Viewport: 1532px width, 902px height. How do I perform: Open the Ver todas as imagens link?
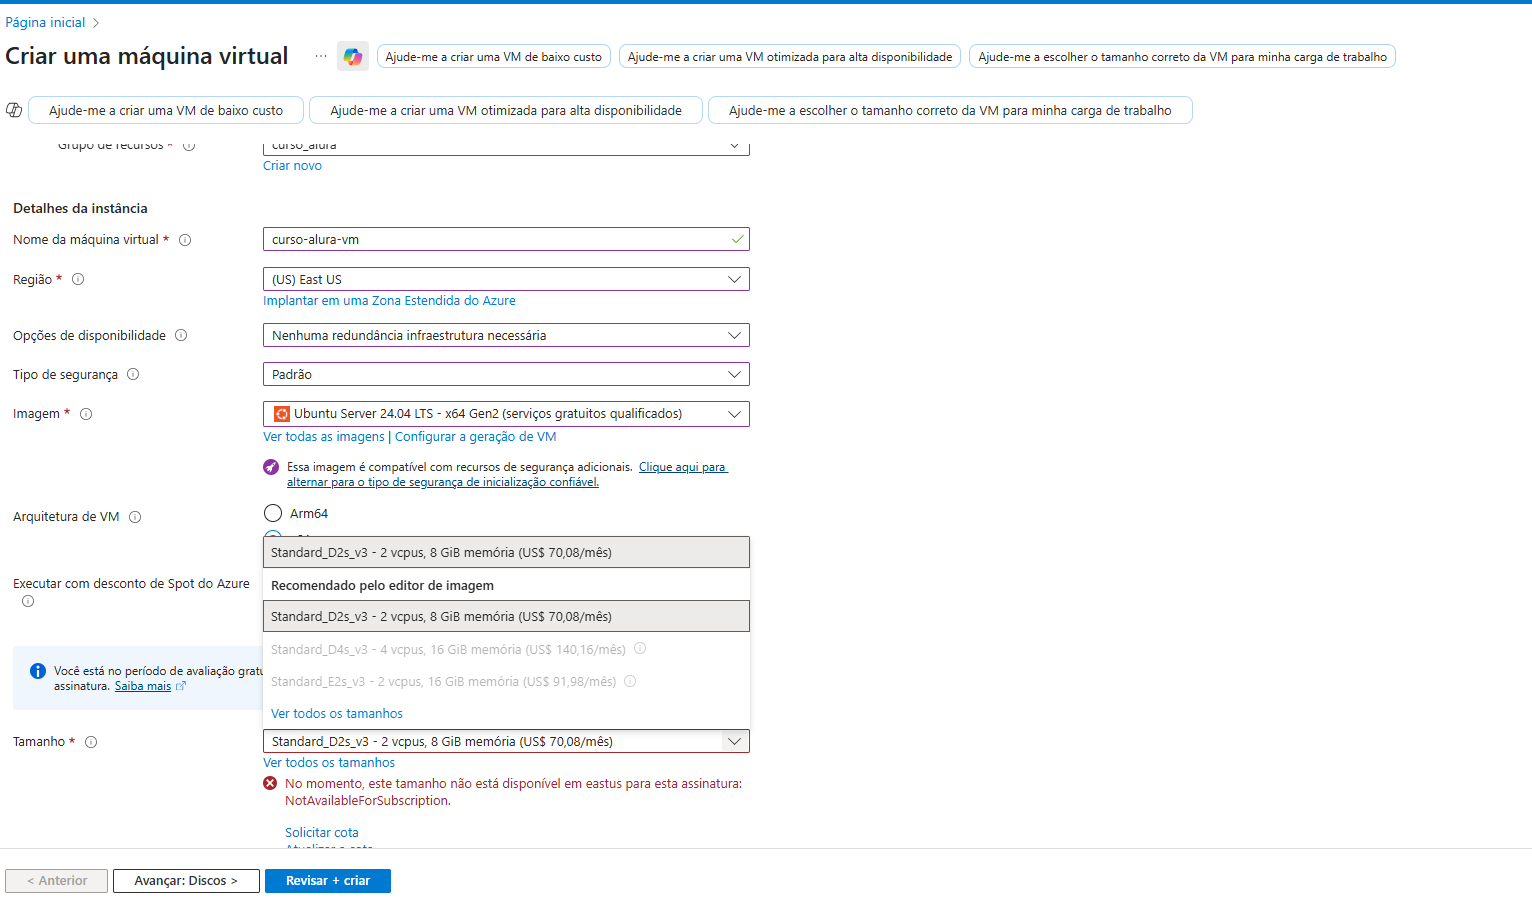[323, 436]
